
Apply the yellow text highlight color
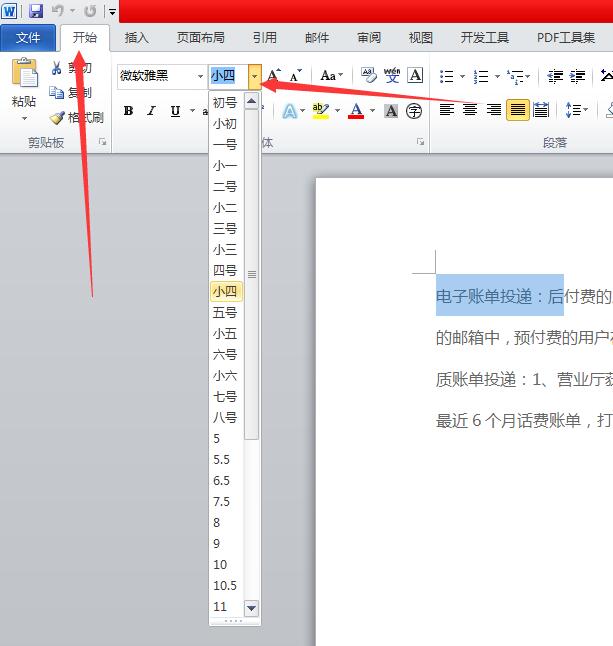coord(321,111)
